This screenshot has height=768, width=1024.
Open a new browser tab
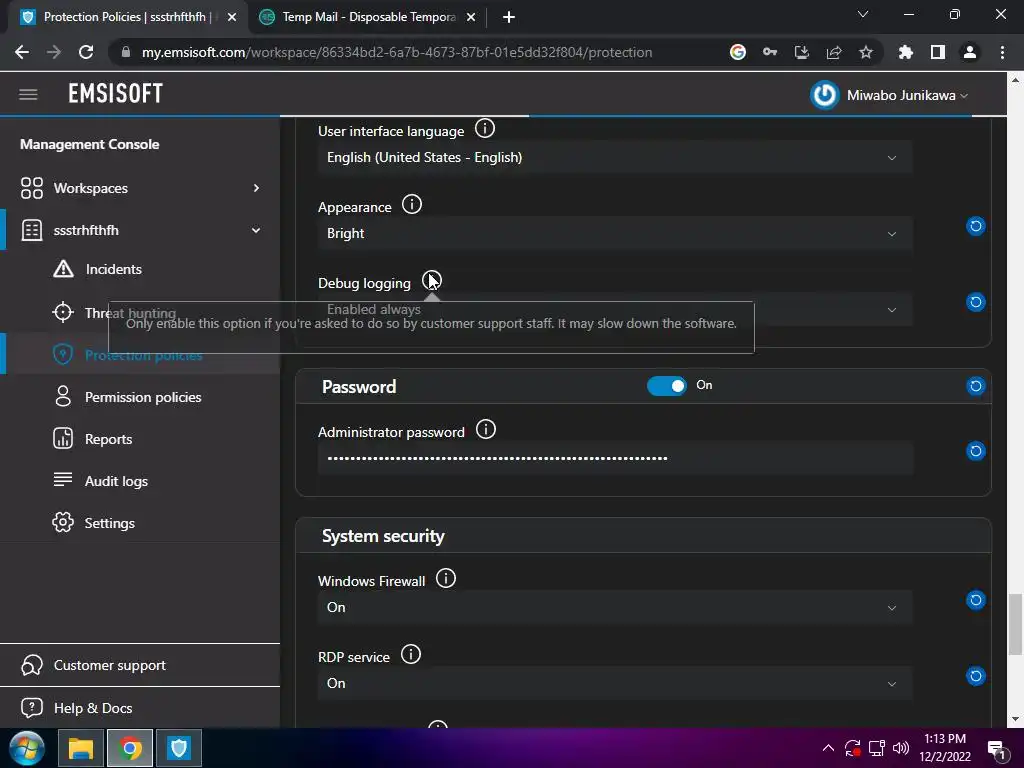pyautogui.click(x=509, y=18)
